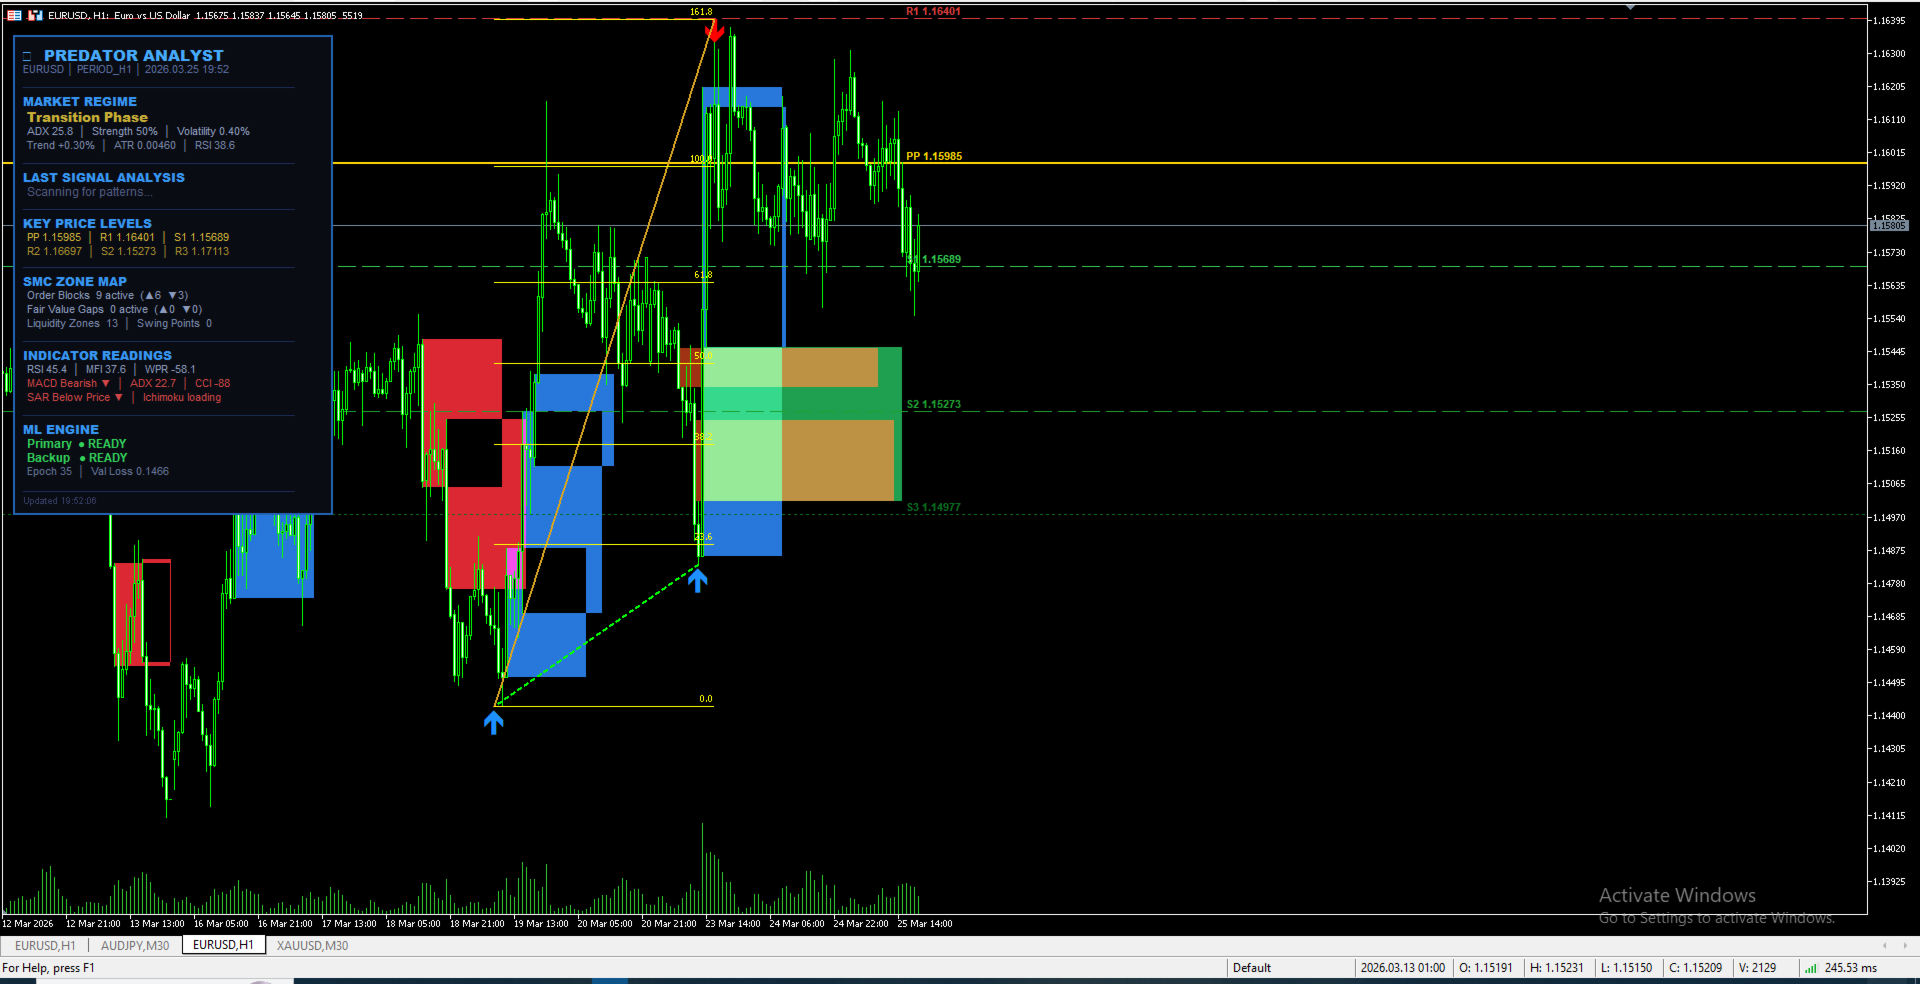Click the Default profile status field
This screenshot has height=984, width=1920.
point(1290,968)
